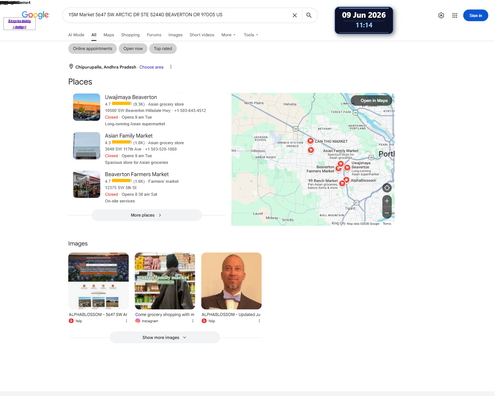Click 'On-site services' text
The width and height of the screenshot is (500, 396).
[120, 201]
